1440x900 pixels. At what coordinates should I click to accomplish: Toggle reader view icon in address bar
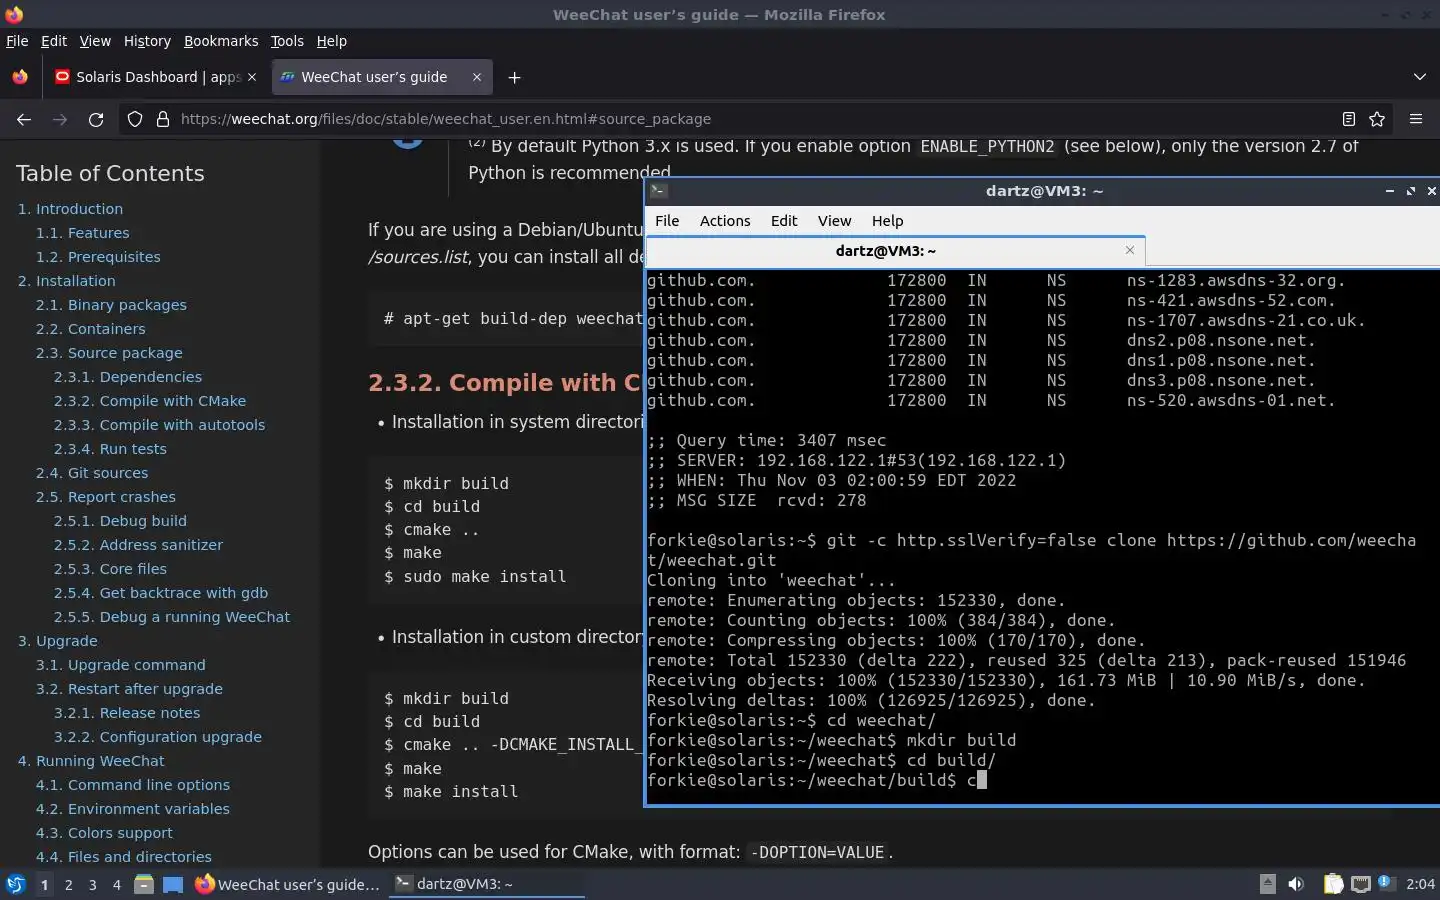tap(1348, 119)
